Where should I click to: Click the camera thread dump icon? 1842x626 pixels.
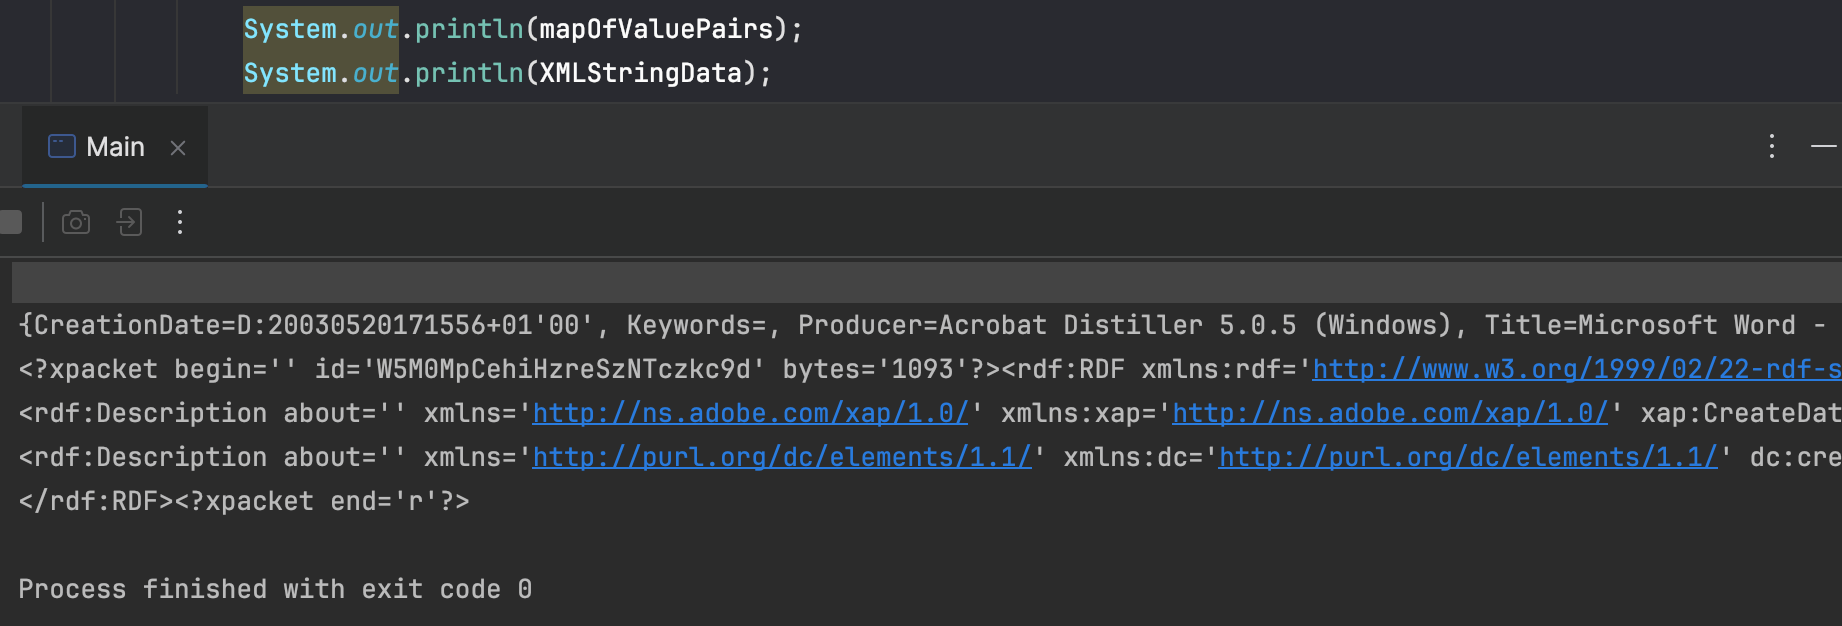pos(76,222)
